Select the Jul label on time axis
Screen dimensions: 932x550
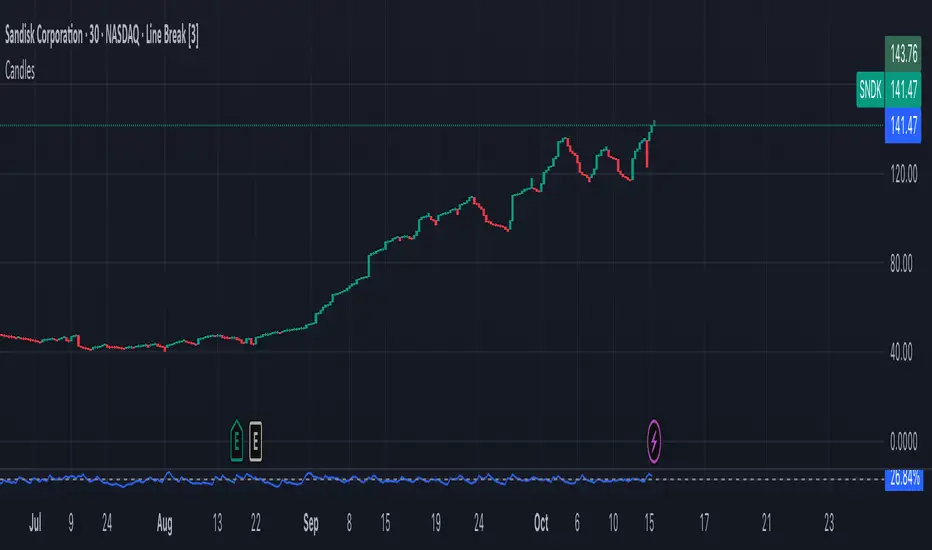click(x=38, y=521)
